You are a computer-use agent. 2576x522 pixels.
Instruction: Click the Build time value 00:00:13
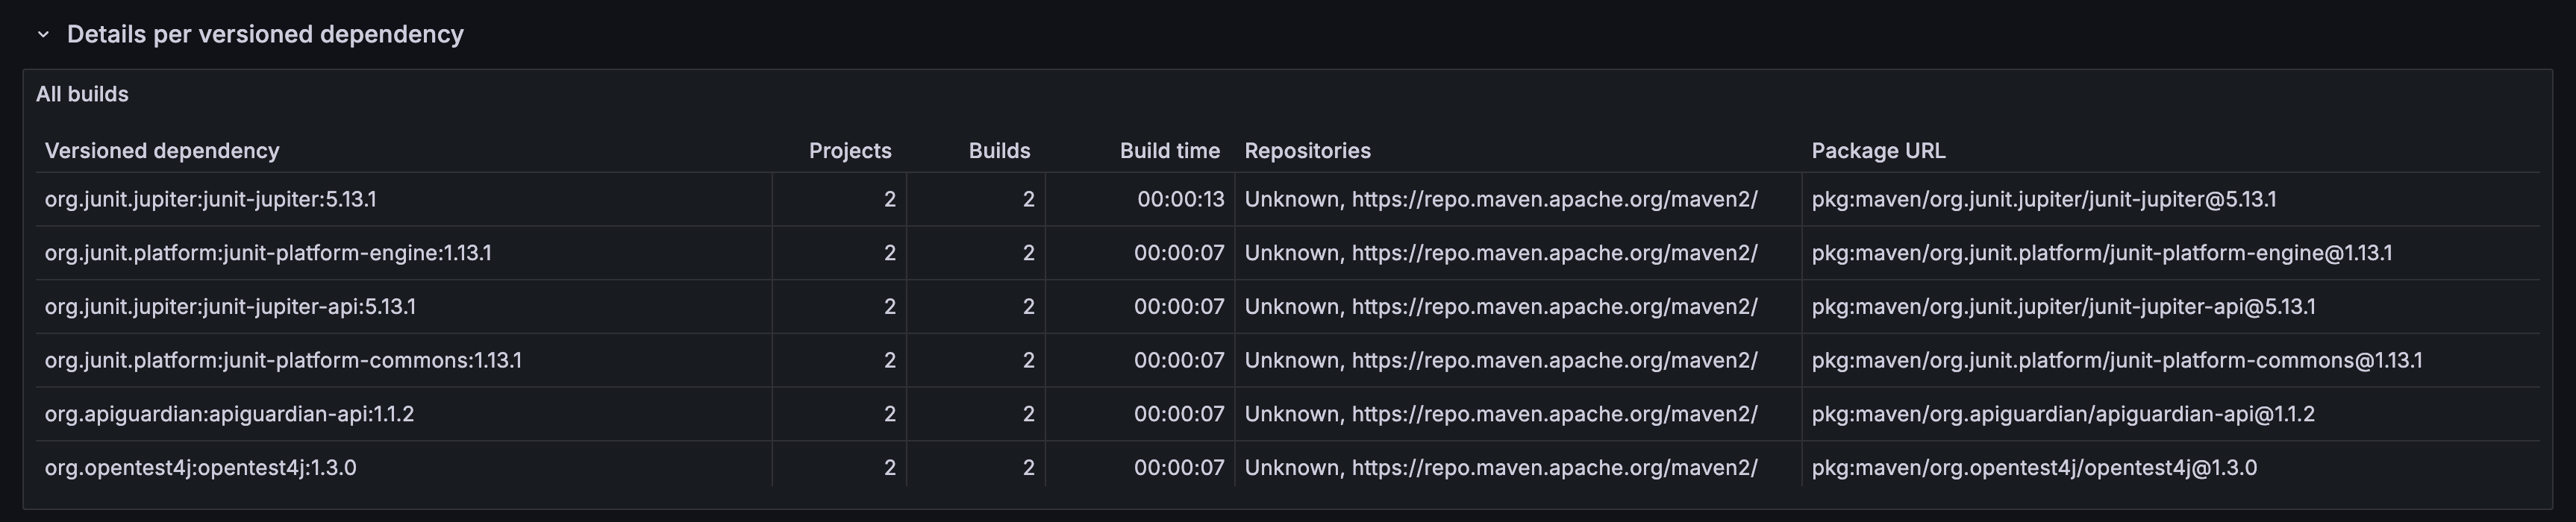1181,199
